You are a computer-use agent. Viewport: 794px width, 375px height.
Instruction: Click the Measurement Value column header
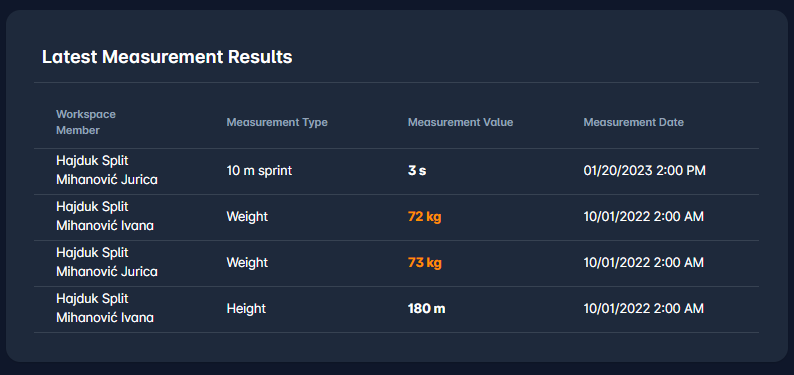pyautogui.click(x=460, y=122)
